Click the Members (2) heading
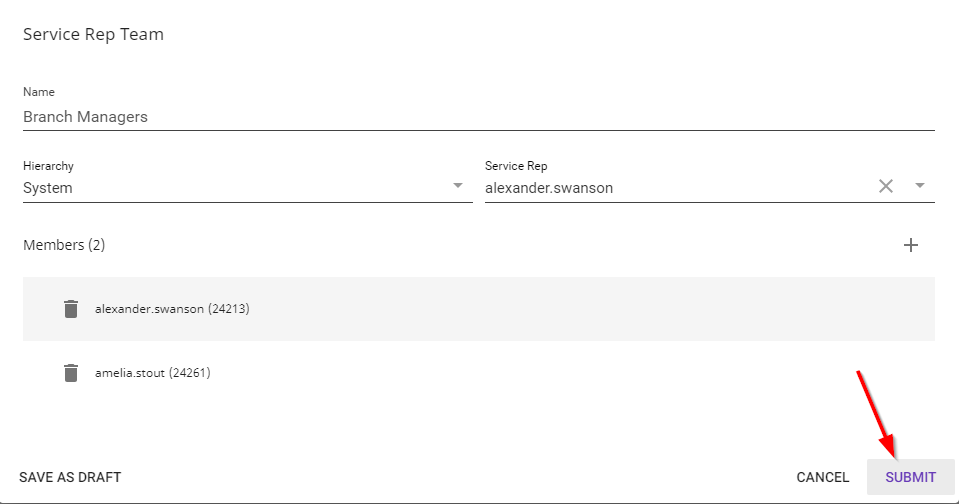Screen dimensions: 959x504 [x=64, y=245]
